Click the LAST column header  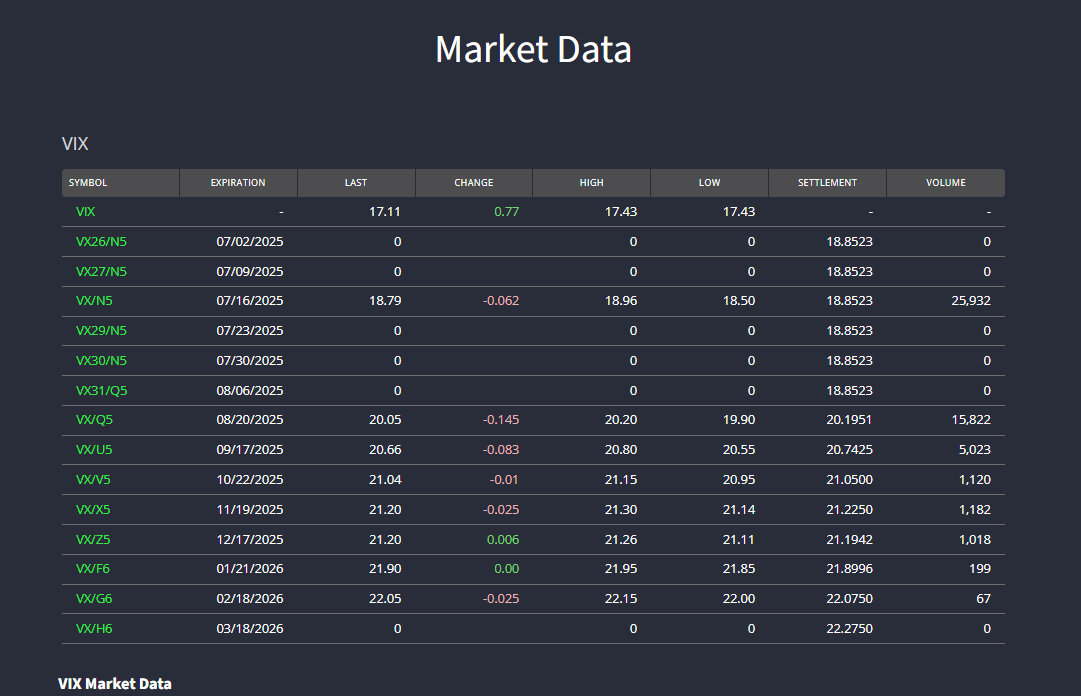(x=356, y=183)
